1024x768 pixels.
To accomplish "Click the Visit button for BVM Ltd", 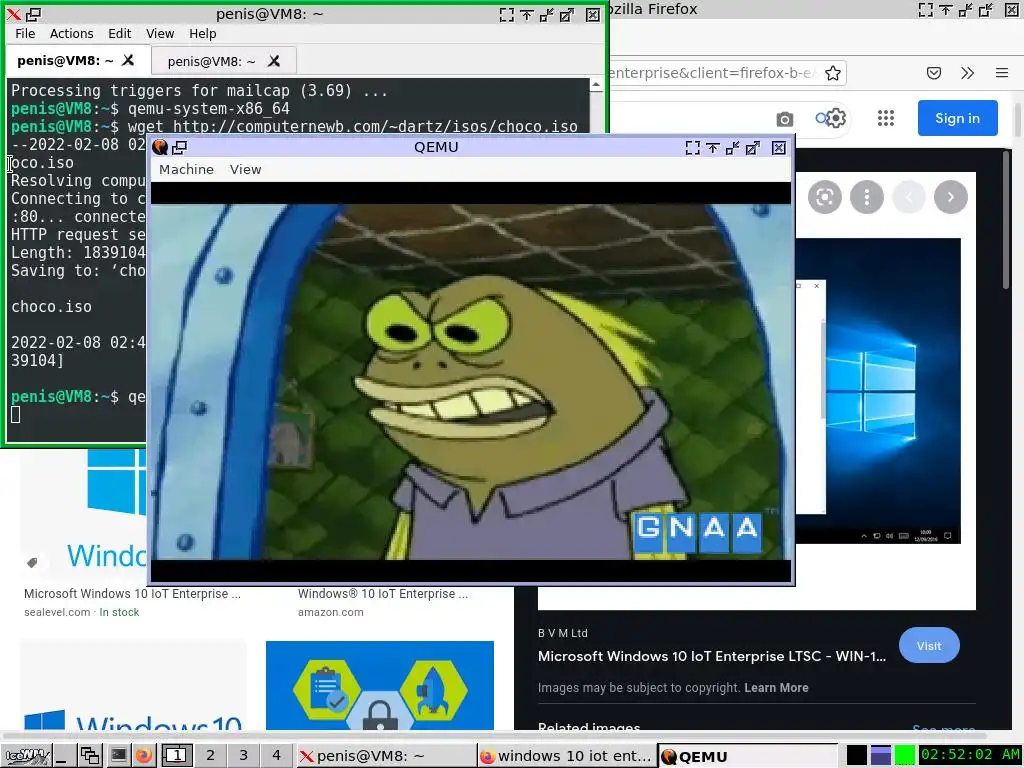I will coord(929,646).
